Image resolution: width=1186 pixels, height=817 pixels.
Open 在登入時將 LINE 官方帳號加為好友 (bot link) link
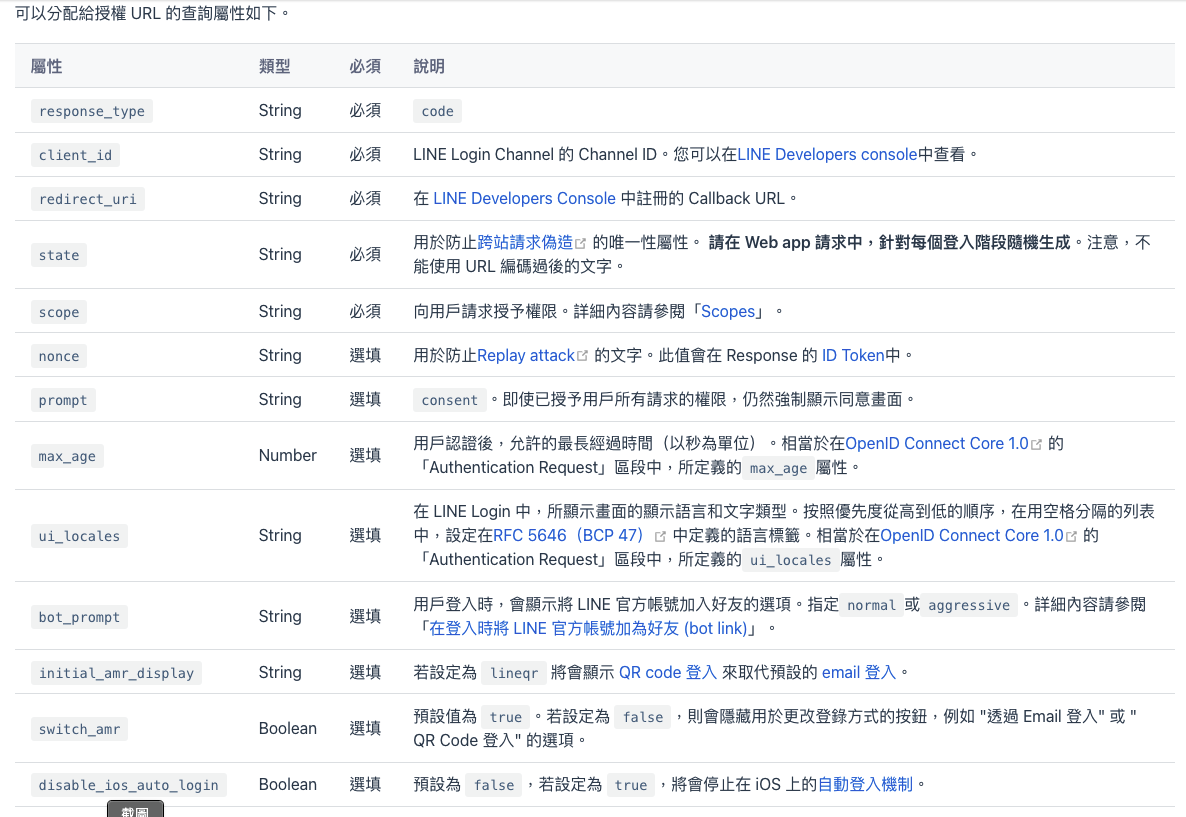click(588, 629)
